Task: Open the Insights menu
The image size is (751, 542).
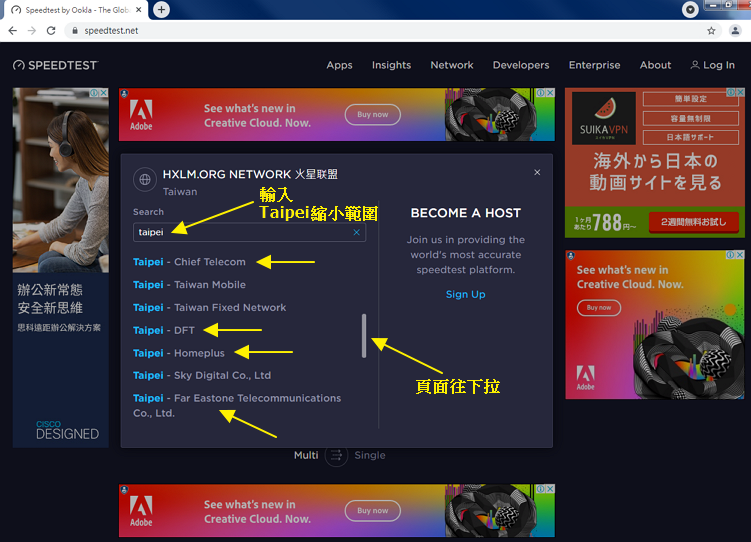Action: (x=391, y=65)
